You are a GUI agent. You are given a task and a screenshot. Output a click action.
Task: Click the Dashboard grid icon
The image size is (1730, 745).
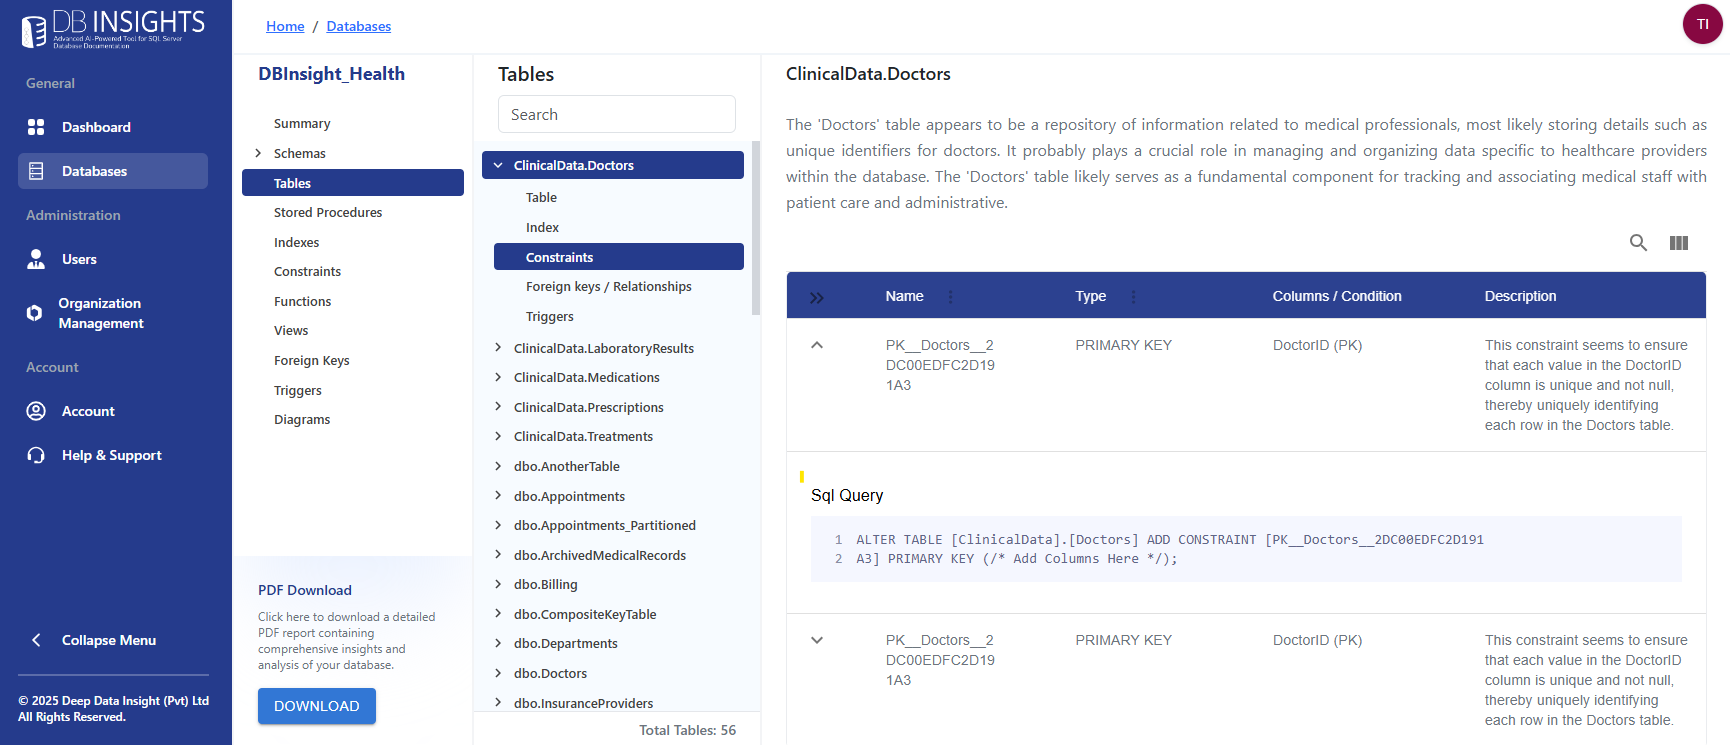36,127
